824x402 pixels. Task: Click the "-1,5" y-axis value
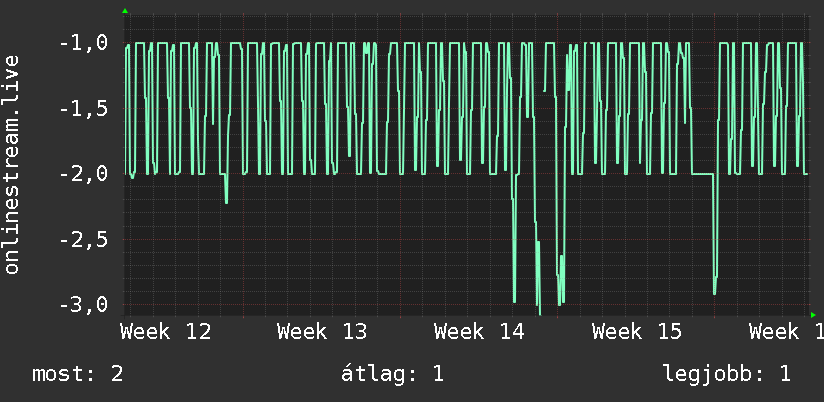83,109
